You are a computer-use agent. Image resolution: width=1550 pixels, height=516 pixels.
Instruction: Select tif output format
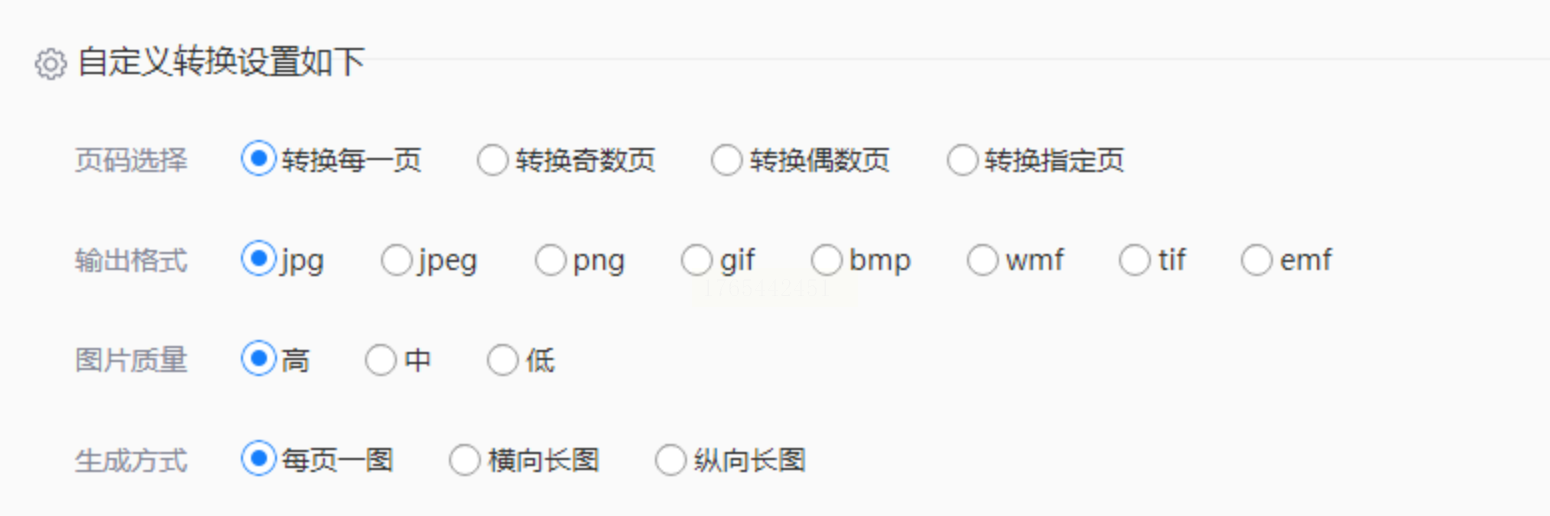pos(1135,261)
